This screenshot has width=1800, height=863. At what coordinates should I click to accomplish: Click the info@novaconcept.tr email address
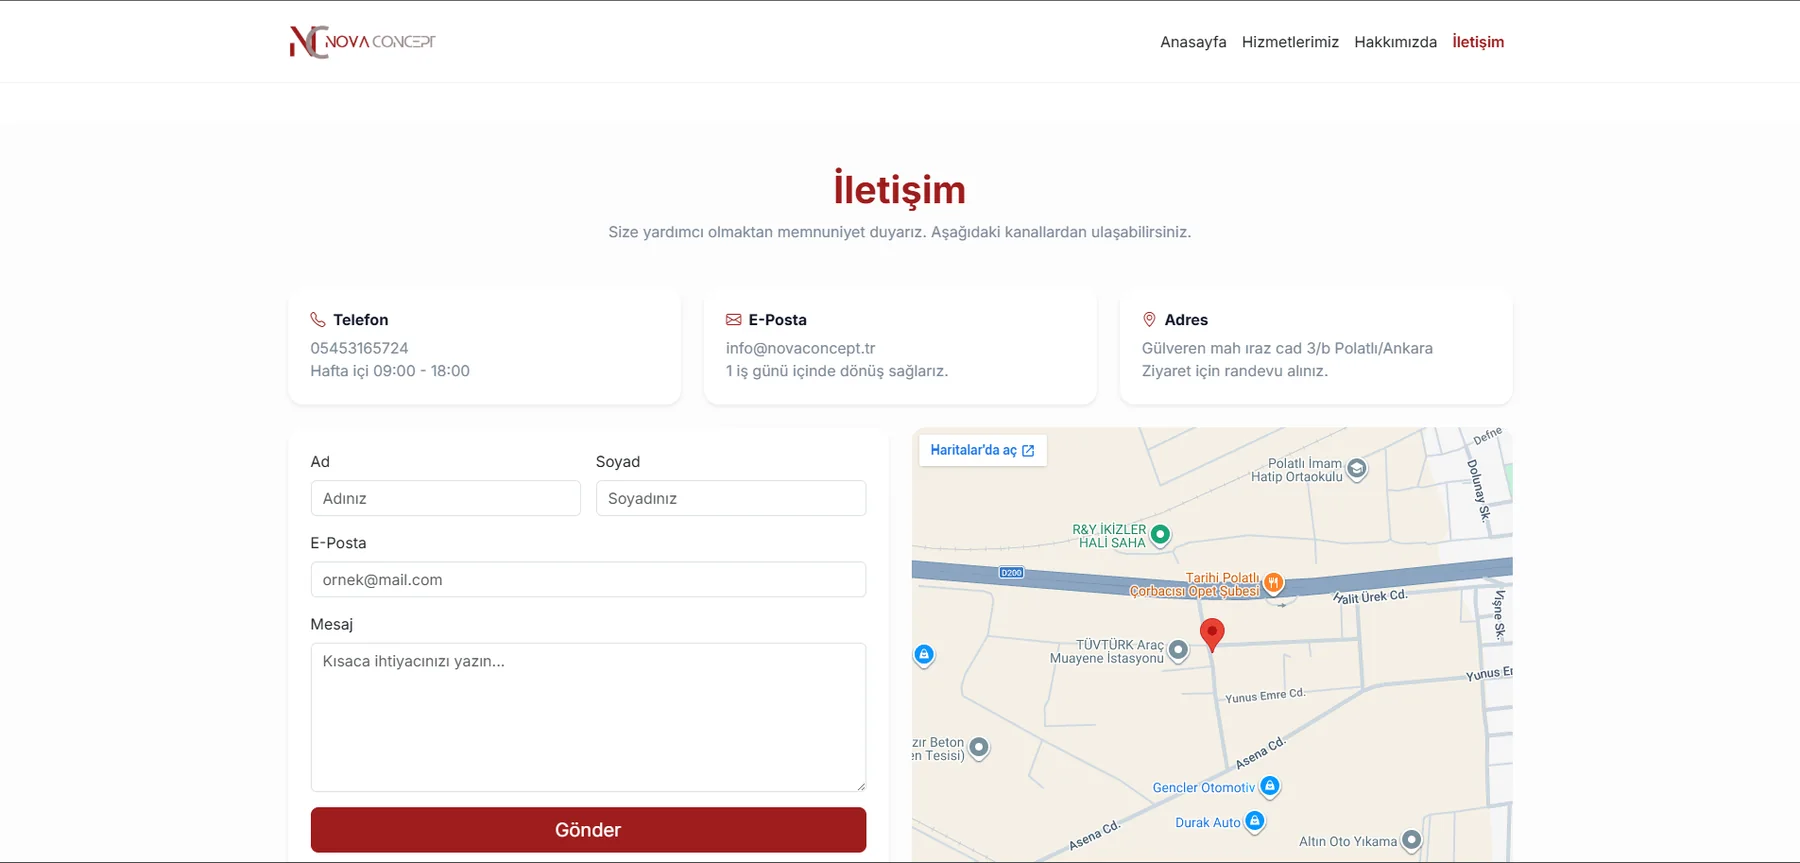click(800, 348)
